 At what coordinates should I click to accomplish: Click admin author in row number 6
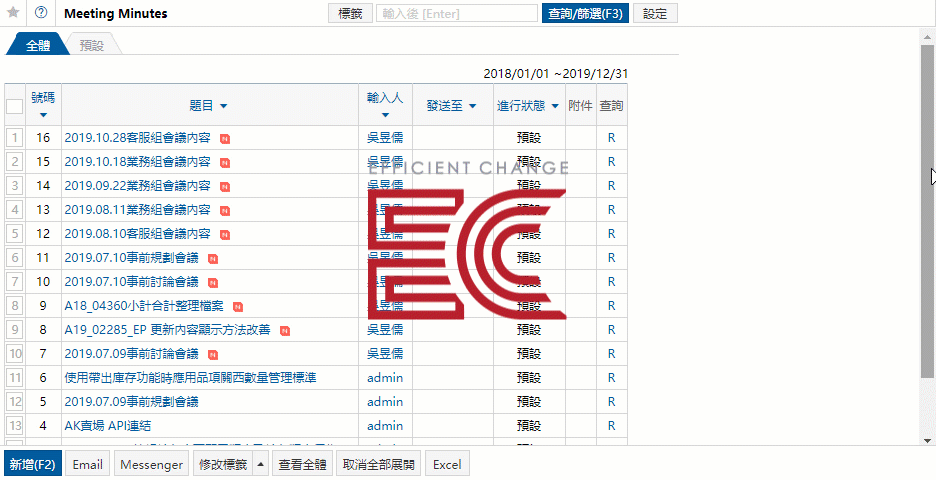(x=385, y=378)
